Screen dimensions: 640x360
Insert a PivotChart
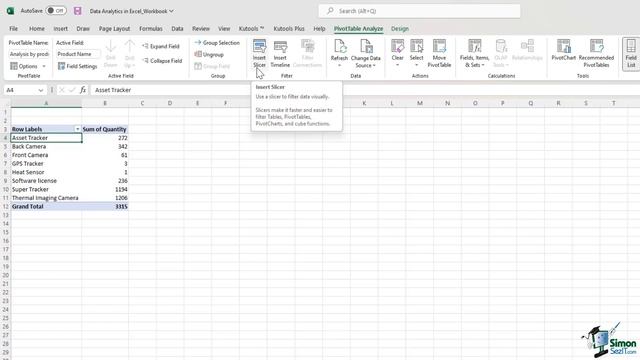coord(563,51)
